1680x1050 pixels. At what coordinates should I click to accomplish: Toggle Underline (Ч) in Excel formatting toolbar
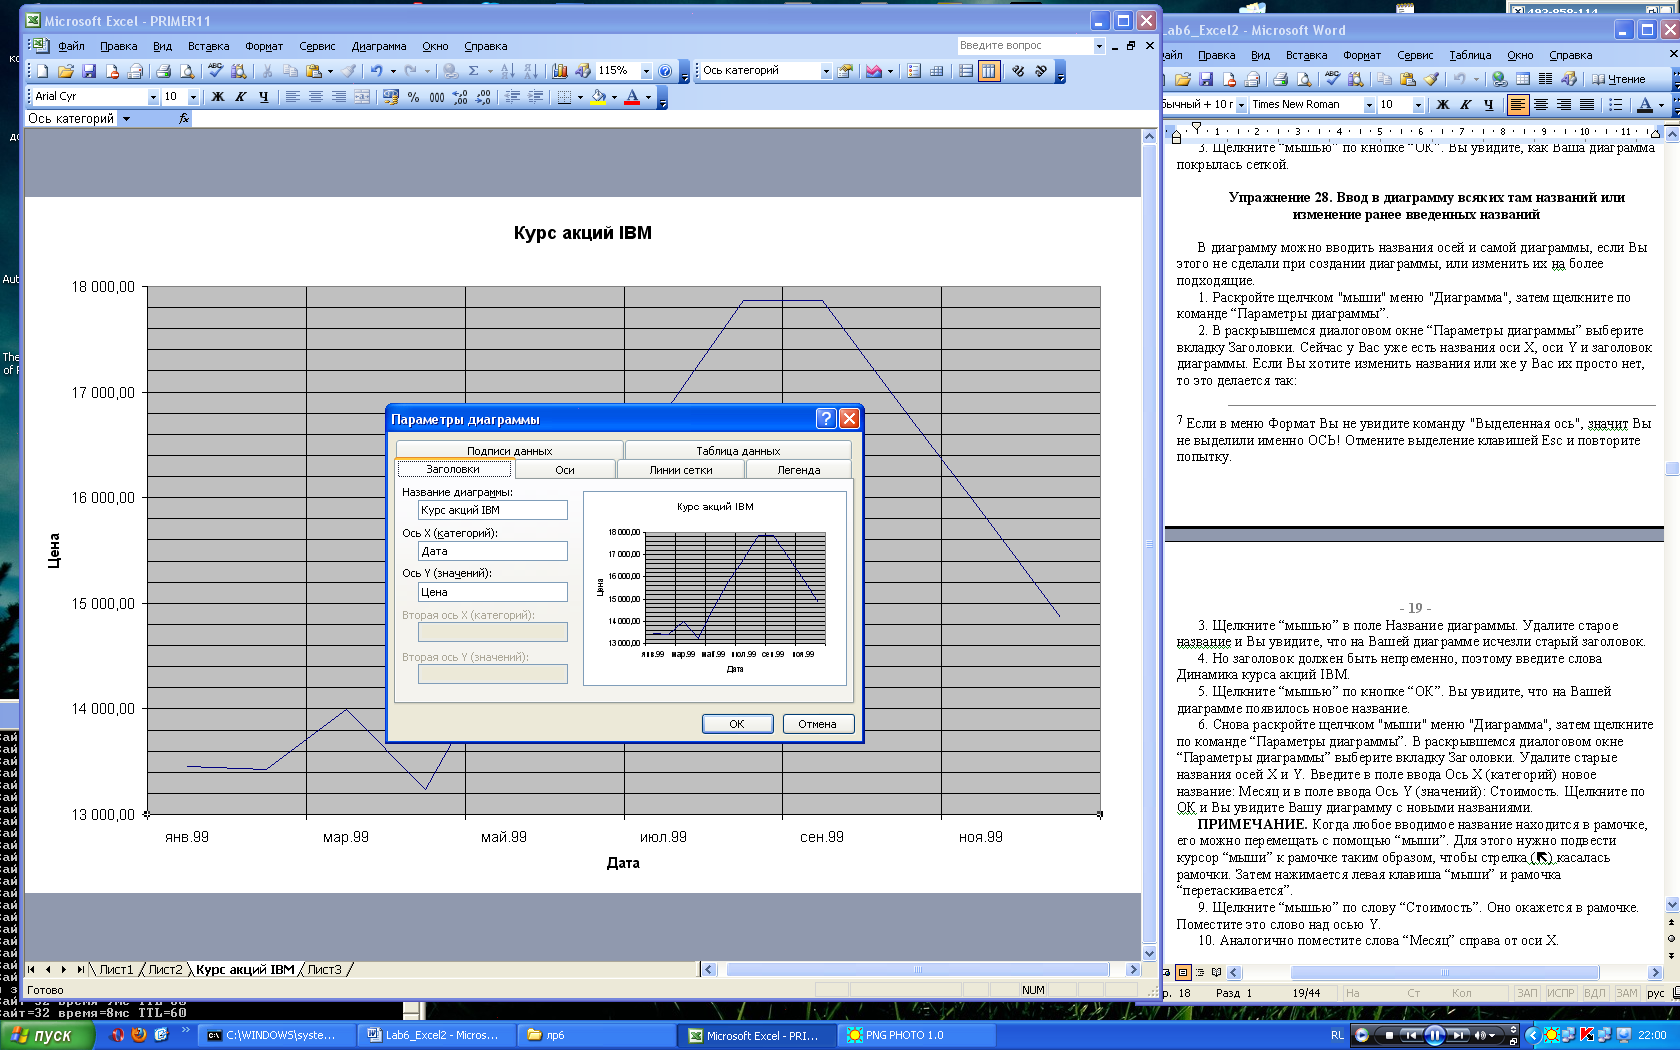pyautogui.click(x=263, y=97)
